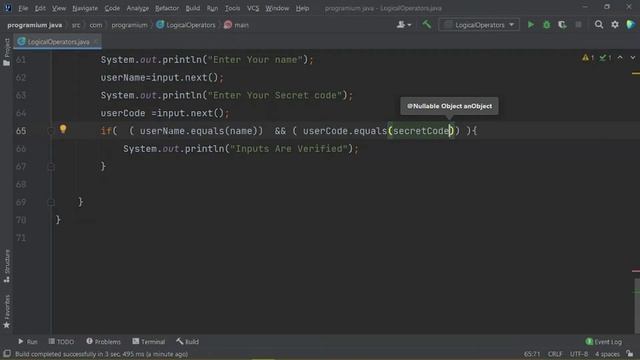
Task: Click the disabled stop button
Action: [578, 25]
